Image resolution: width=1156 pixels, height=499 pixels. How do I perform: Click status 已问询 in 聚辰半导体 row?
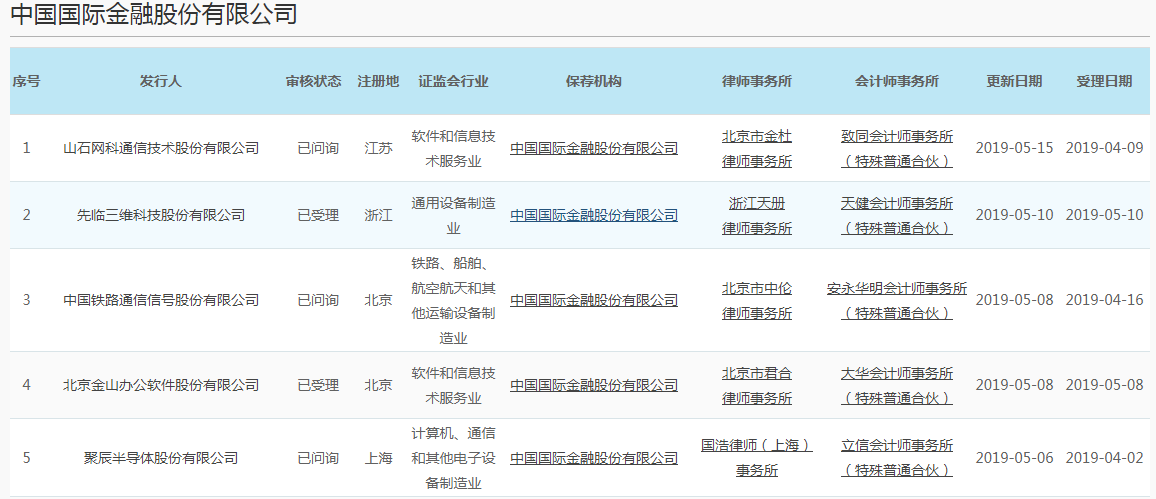click(318, 458)
